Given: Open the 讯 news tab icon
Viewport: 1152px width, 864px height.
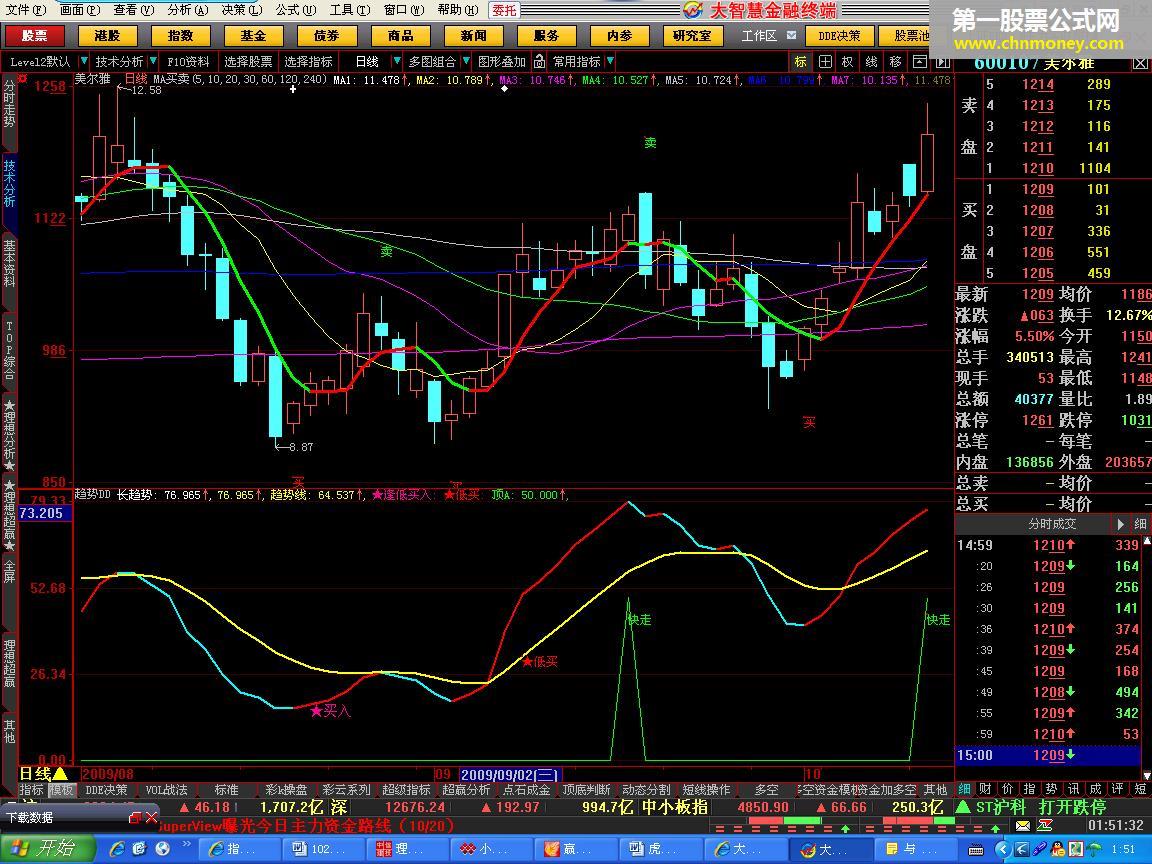Looking at the screenshot, I should point(1073,789).
